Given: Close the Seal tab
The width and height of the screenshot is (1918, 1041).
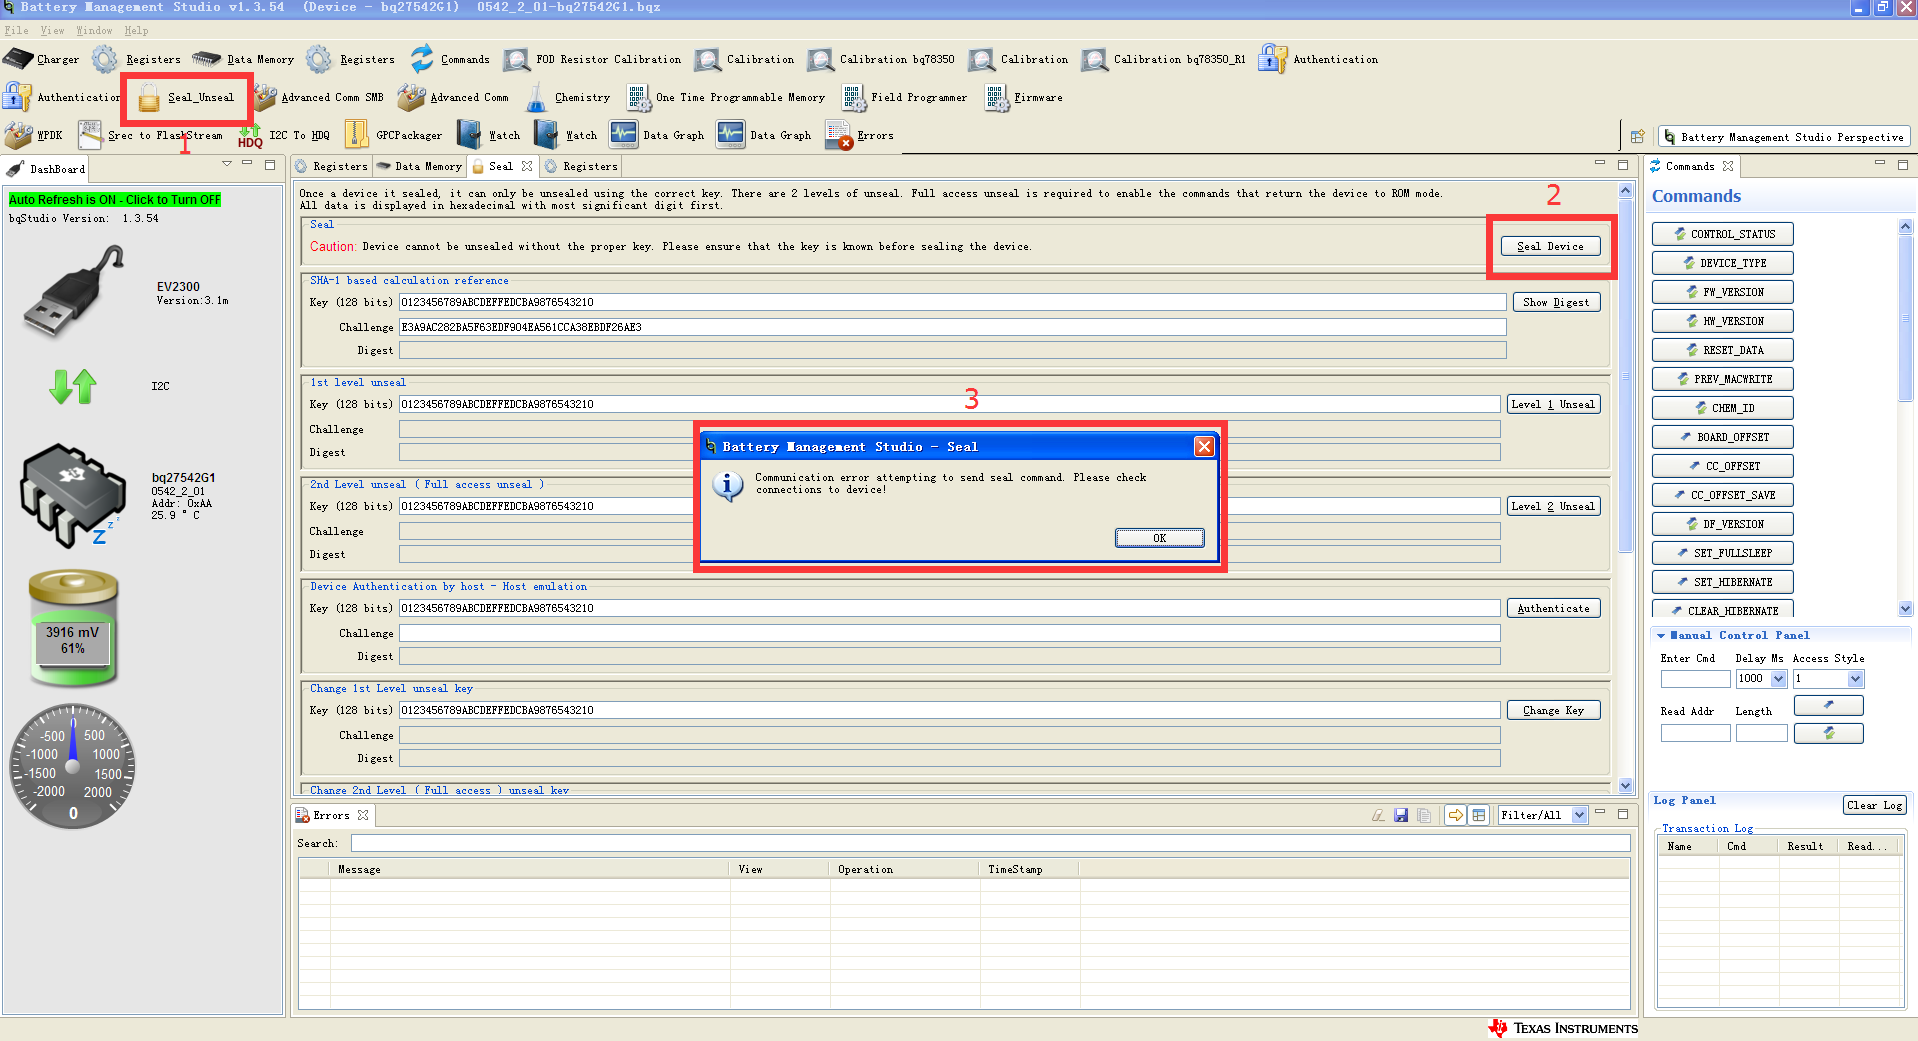Looking at the screenshot, I should coord(527,166).
